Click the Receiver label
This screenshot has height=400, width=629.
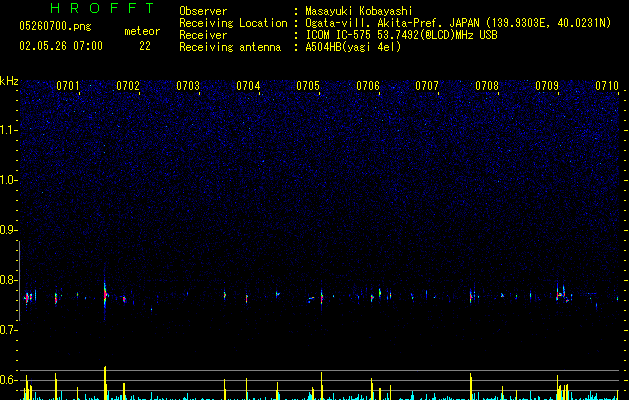[x=203, y=35]
